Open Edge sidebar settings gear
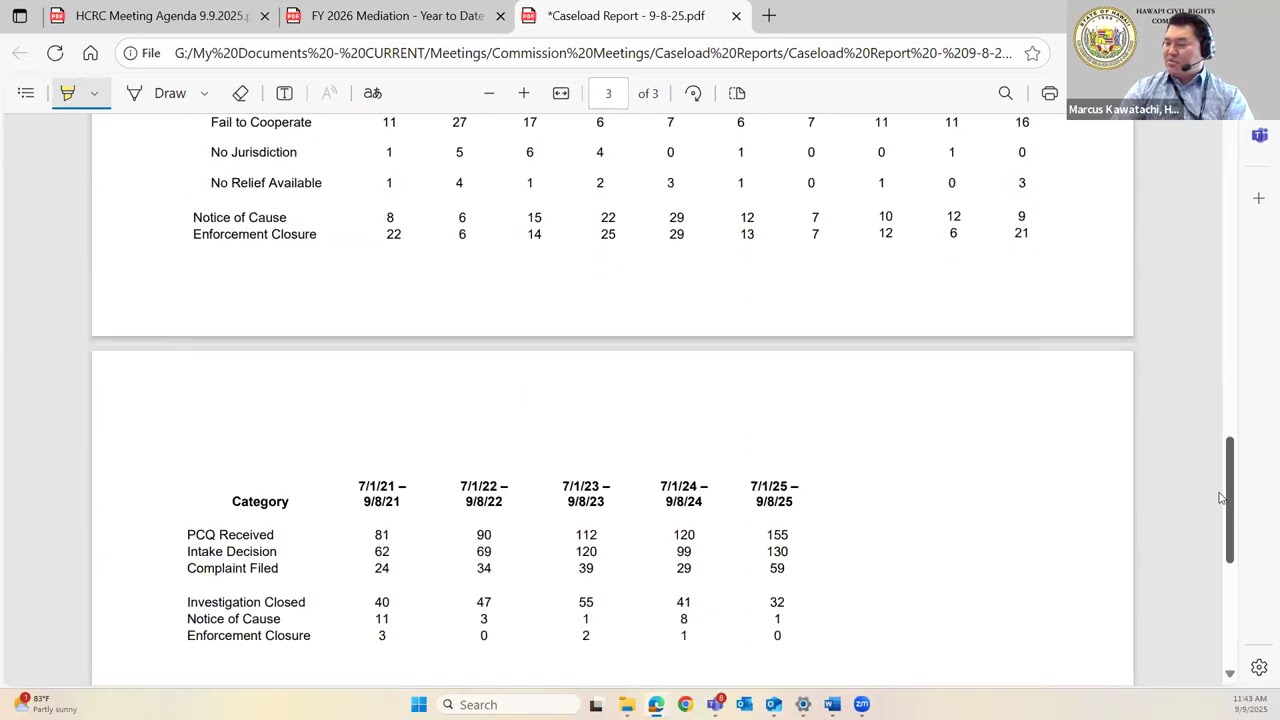 [x=1259, y=667]
